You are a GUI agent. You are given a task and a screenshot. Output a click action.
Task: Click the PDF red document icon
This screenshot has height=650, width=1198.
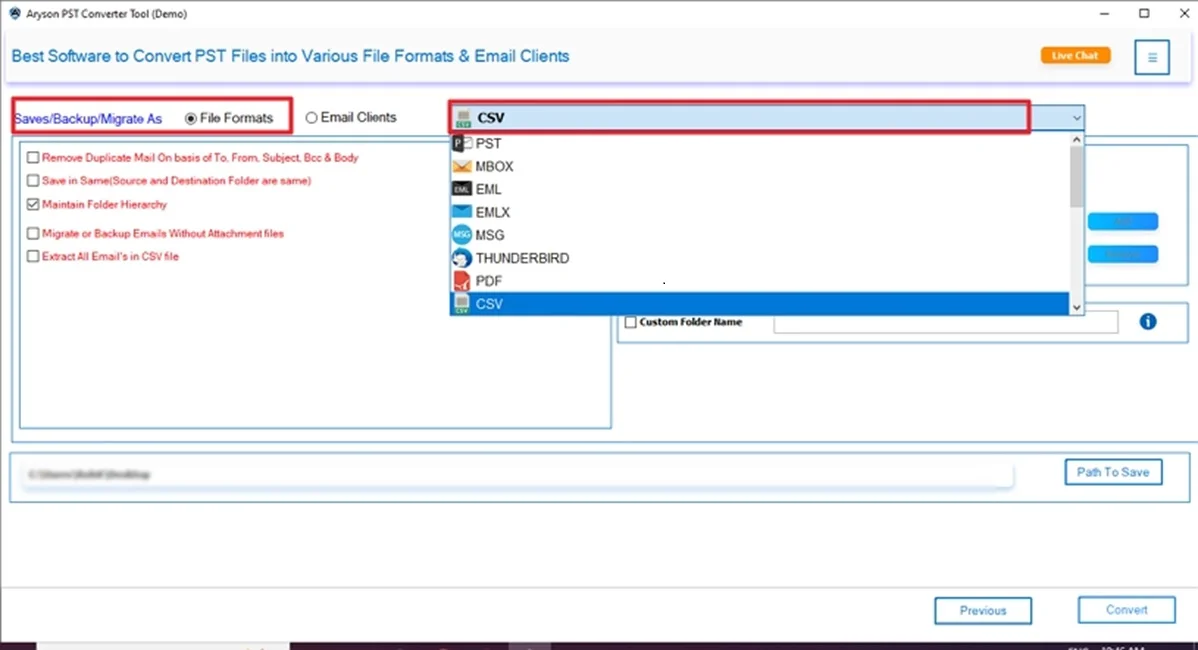coord(461,281)
